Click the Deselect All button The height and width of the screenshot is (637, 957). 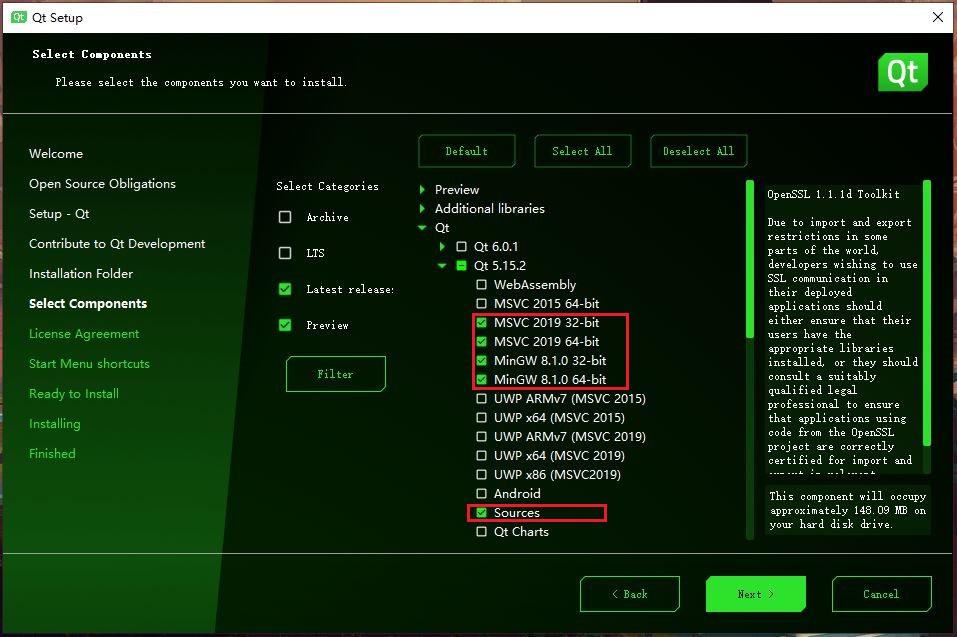(x=699, y=150)
